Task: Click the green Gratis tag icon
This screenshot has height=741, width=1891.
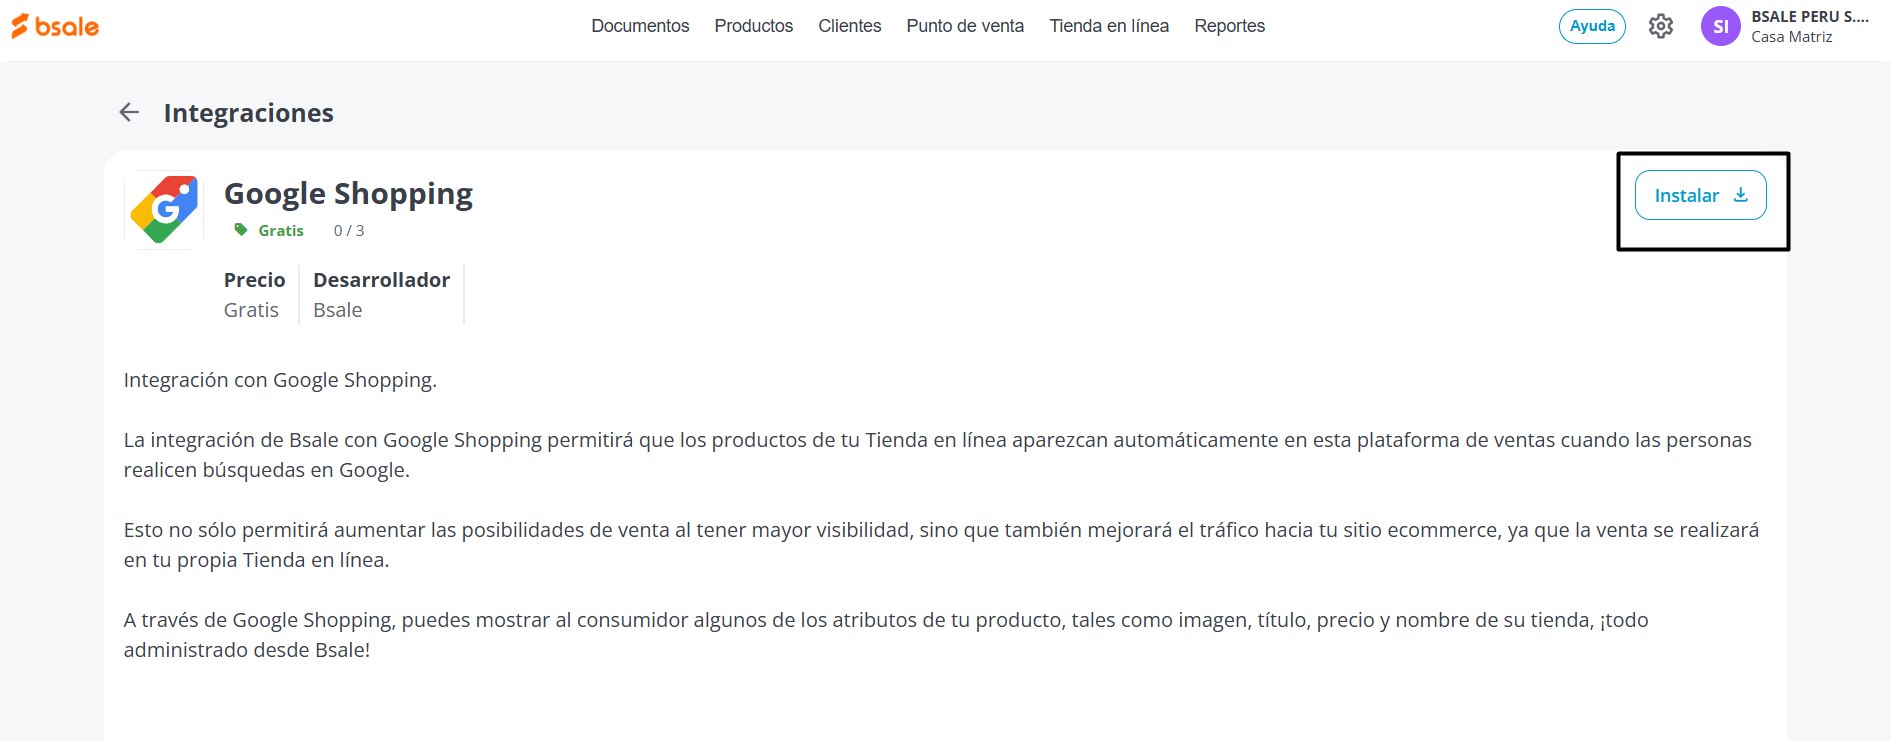Action: tap(240, 230)
